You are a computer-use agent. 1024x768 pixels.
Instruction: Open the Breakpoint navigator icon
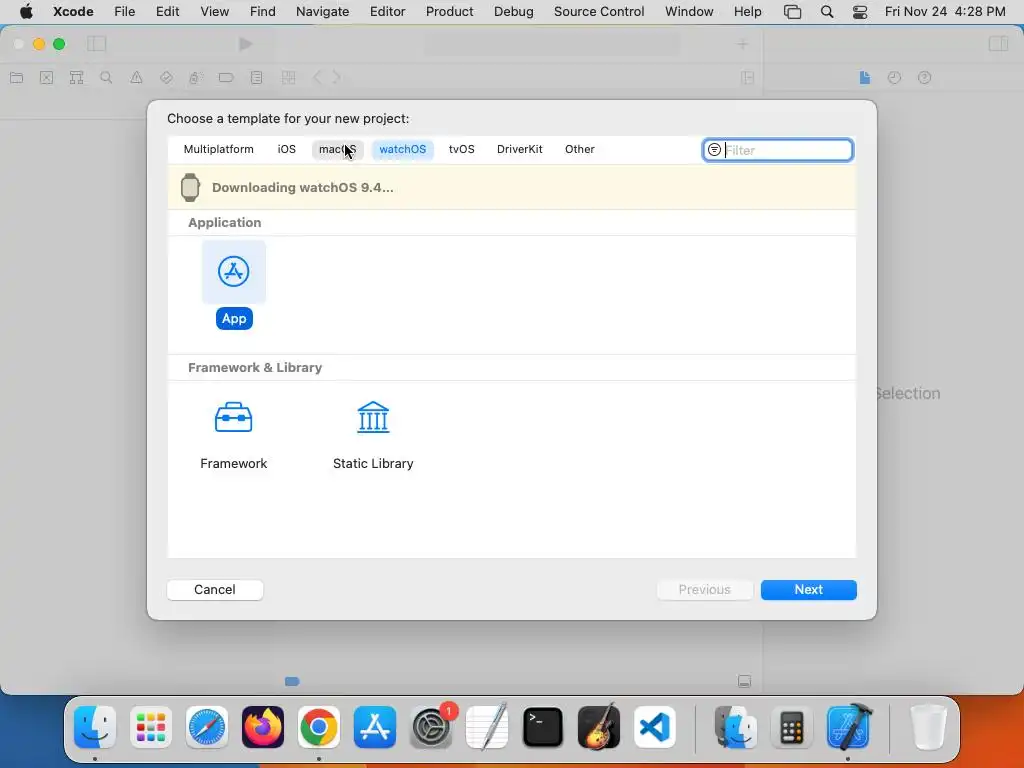point(226,78)
